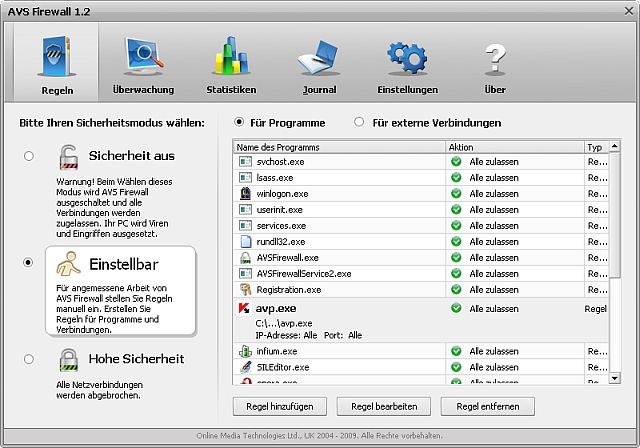640x448 pixels.
Task: Switch to the Einstellungen tab label
Action: [407, 90]
